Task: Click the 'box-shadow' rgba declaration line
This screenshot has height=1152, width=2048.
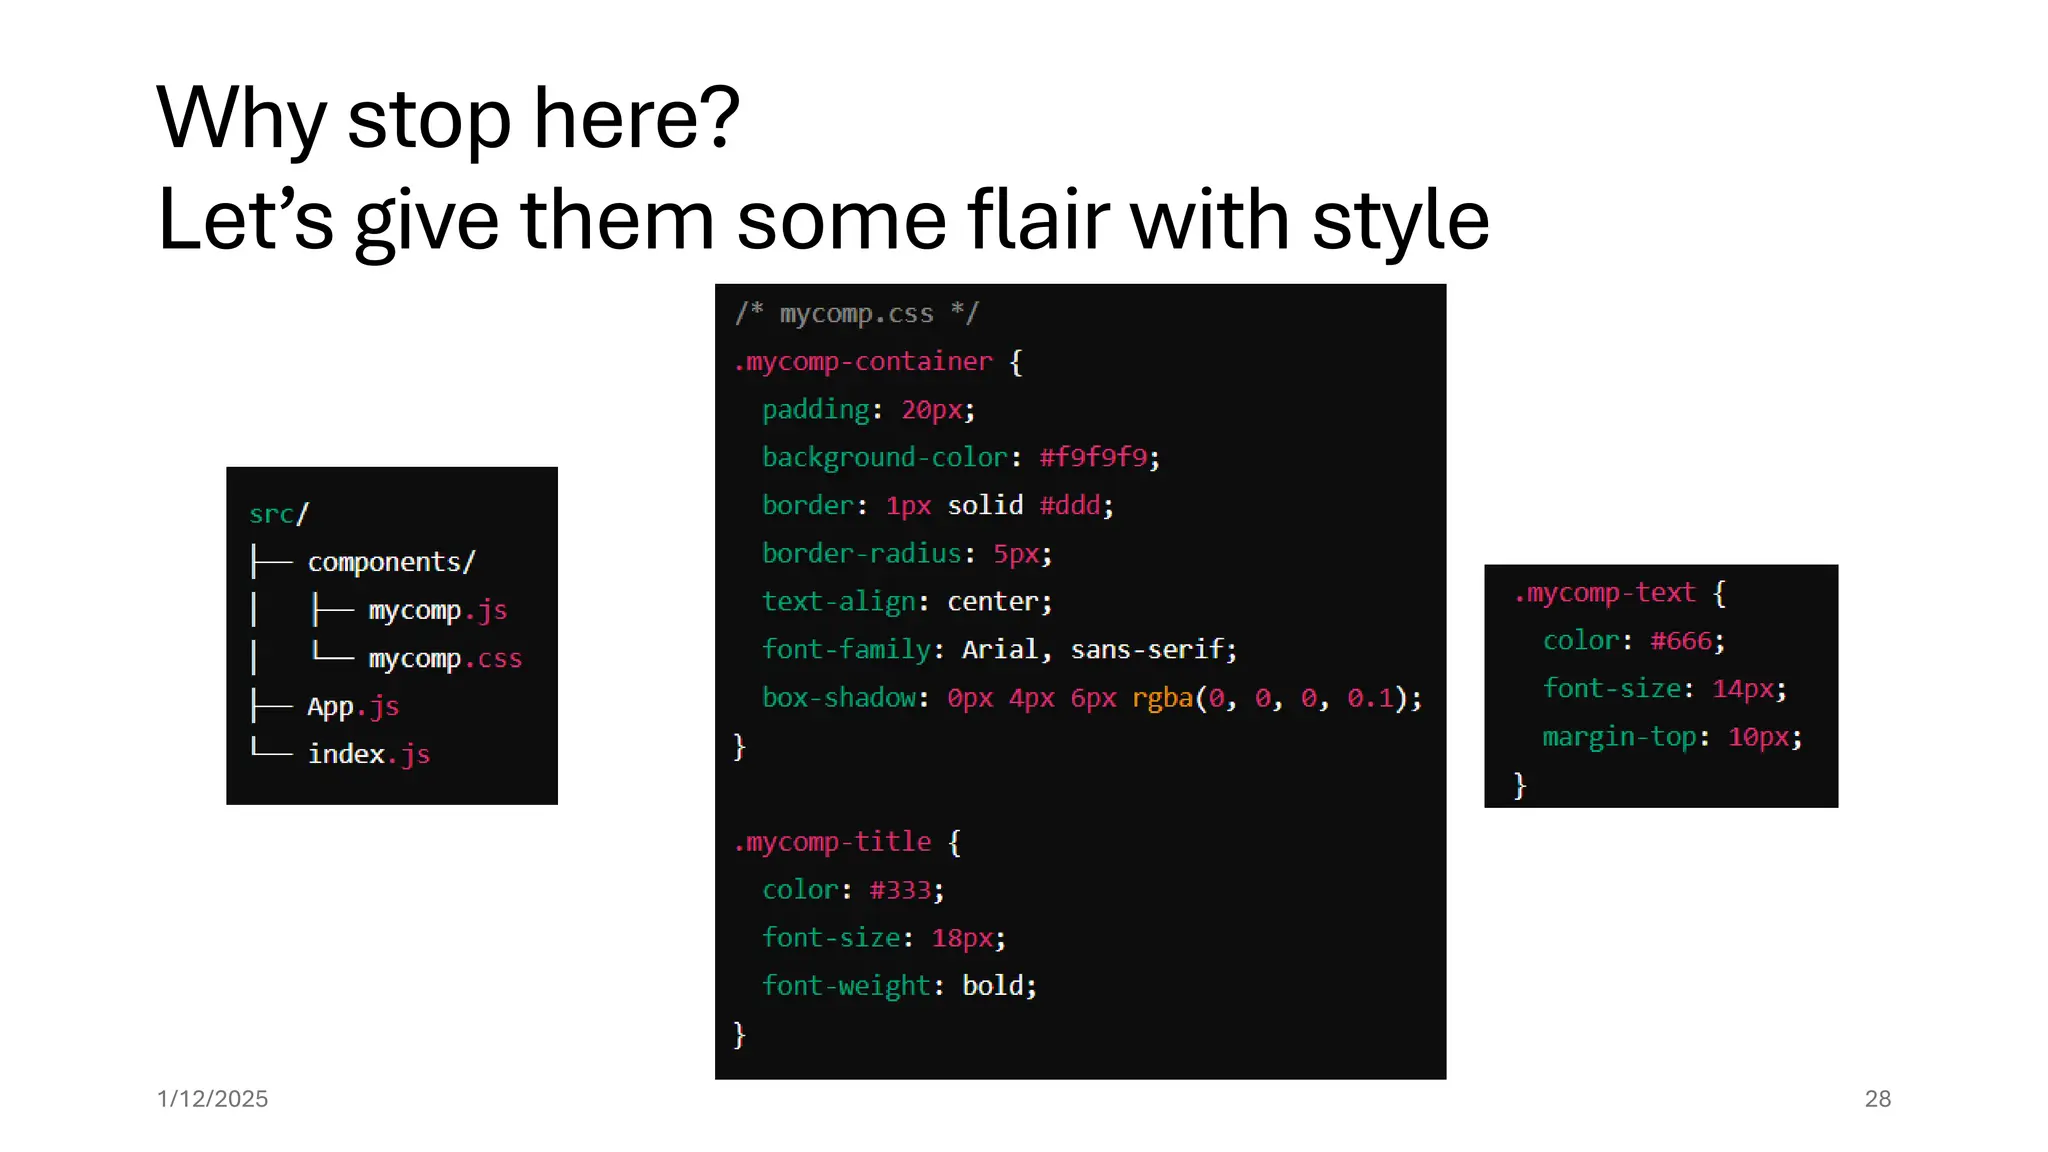Action: pyautogui.click(x=1092, y=697)
